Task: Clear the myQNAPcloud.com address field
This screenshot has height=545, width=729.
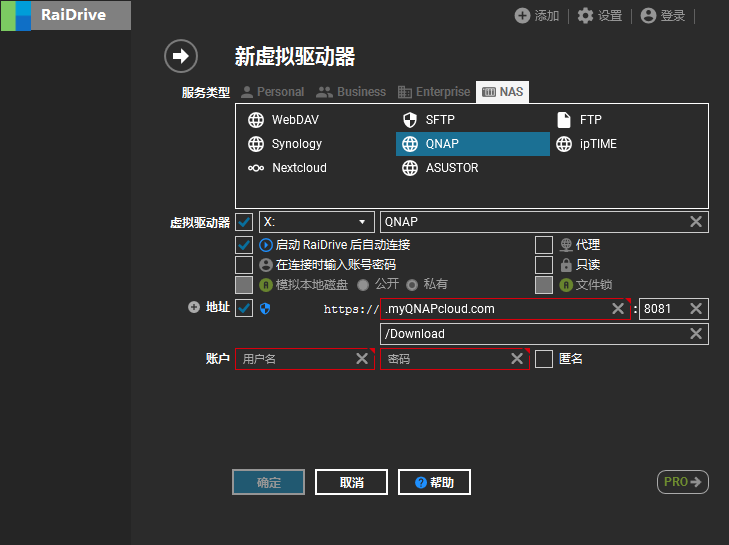Action: click(x=618, y=308)
